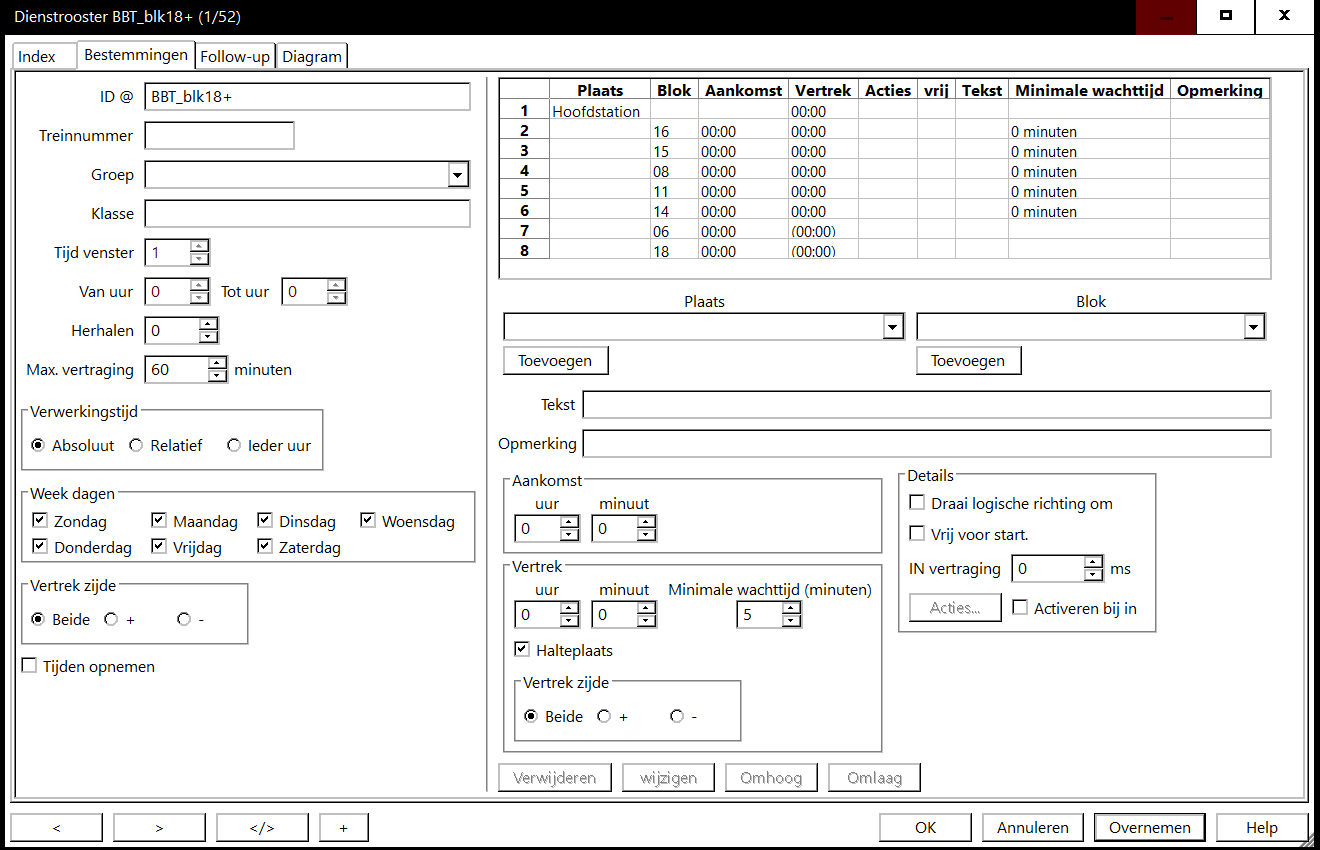Image resolution: width=1320 pixels, height=850 pixels.
Task: Go to previous schedule with < button
Action: pyautogui.click(x=56, y=827)
